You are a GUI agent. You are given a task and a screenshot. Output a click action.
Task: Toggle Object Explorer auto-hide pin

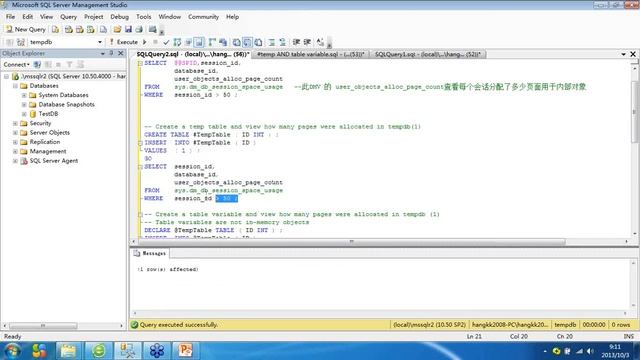tap(111, 53)
